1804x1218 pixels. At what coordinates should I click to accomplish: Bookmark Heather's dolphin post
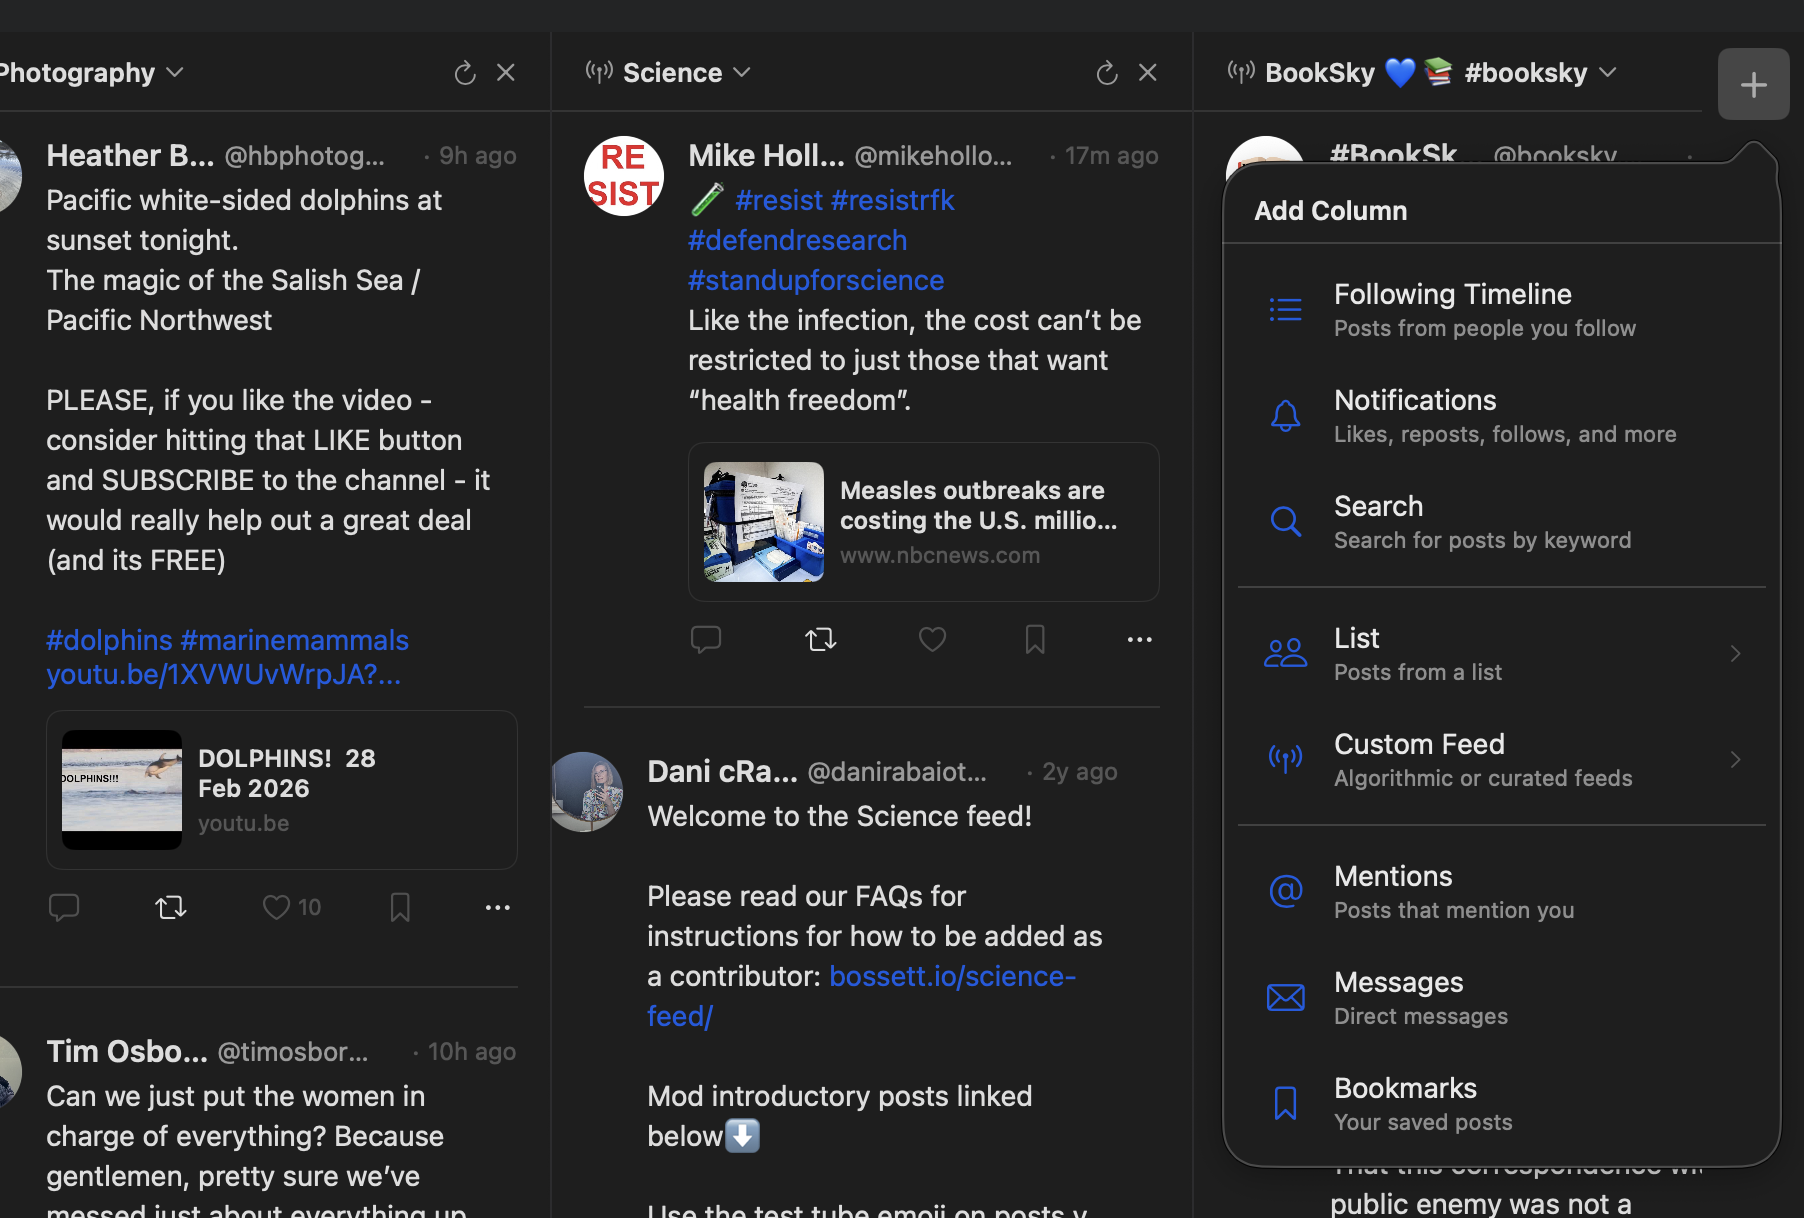(x=399, y=907)
